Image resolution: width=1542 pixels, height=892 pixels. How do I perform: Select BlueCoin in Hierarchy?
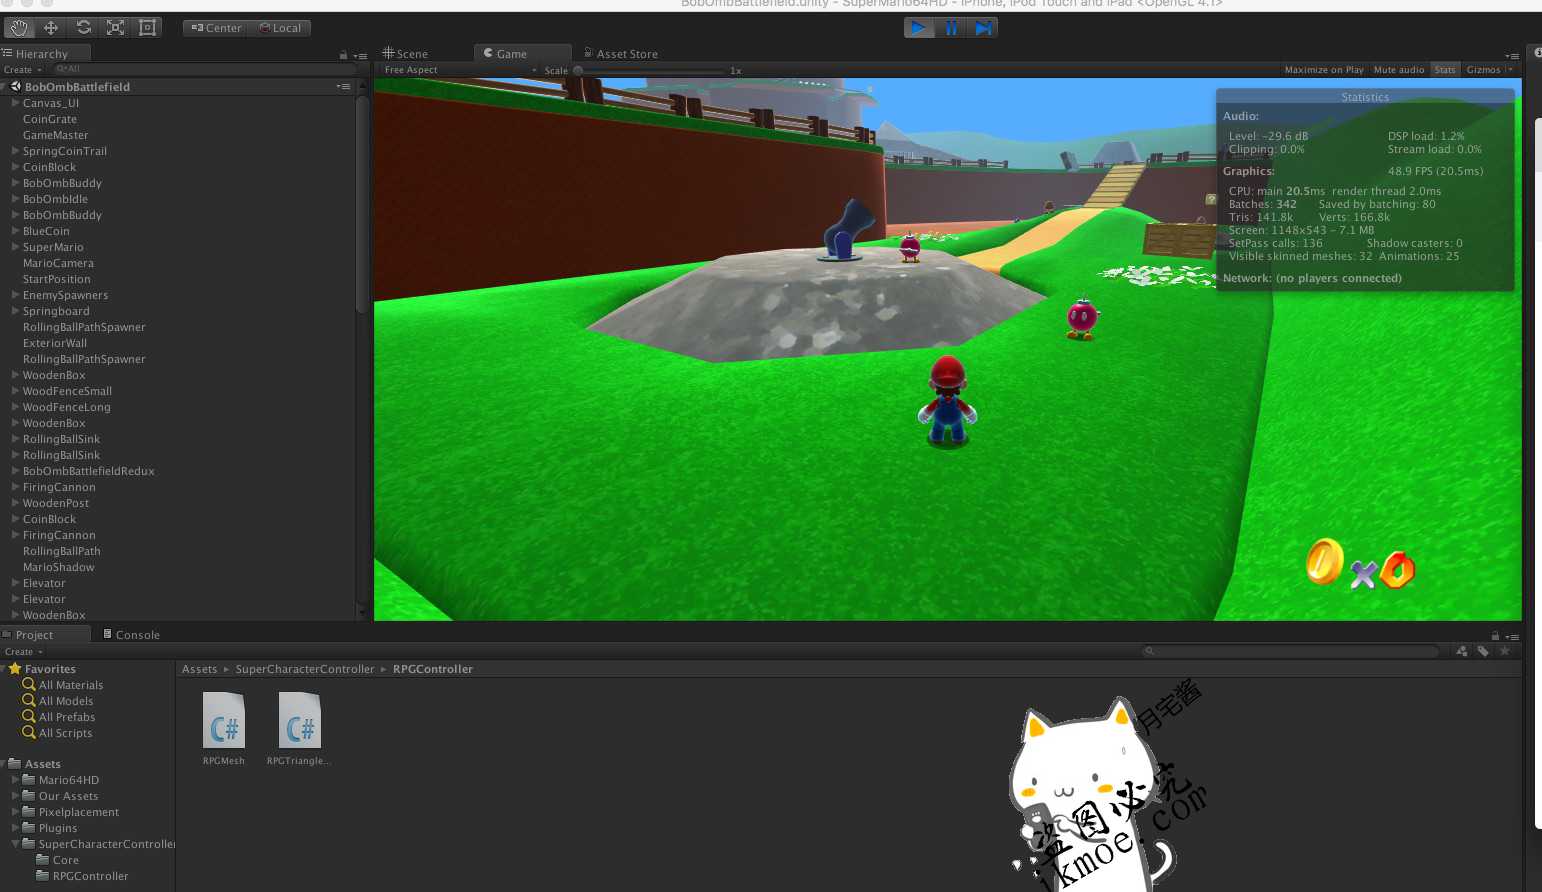click(46, 231)
